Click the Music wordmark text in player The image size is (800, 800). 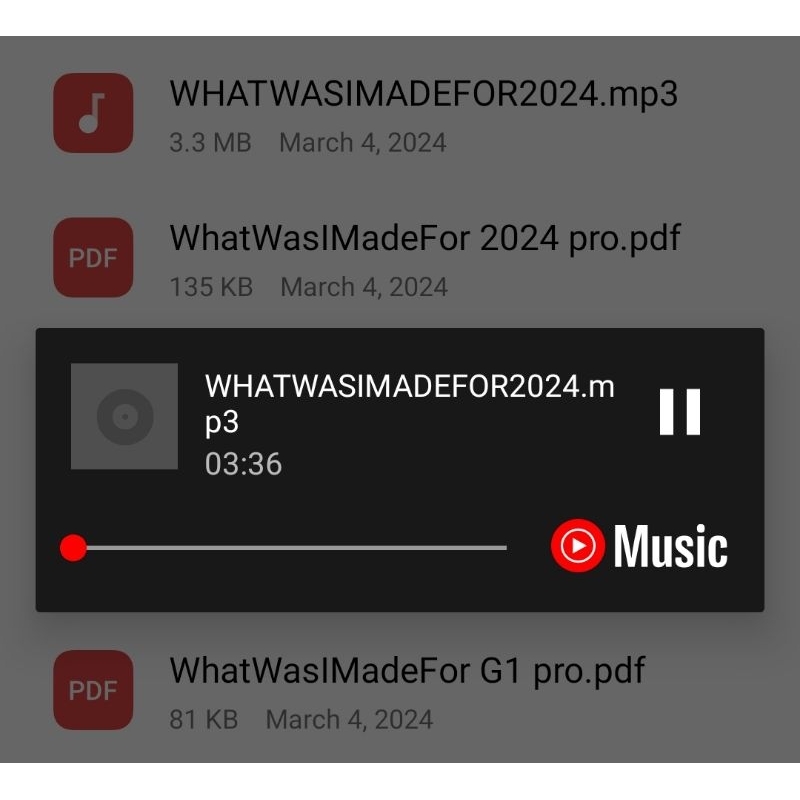click(x=670, y=546)
